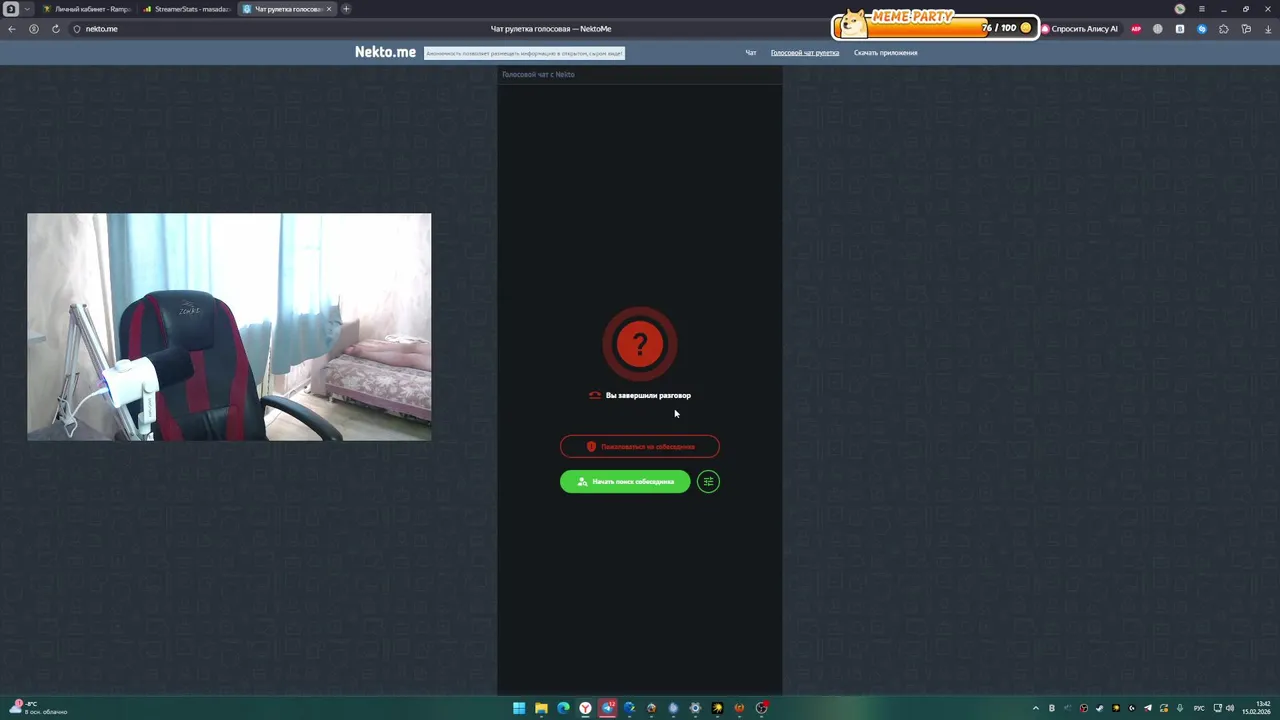Switch the 'РУС' keyboard language indicator
The image size is (1280, 720).
[x=1199, y=708]
